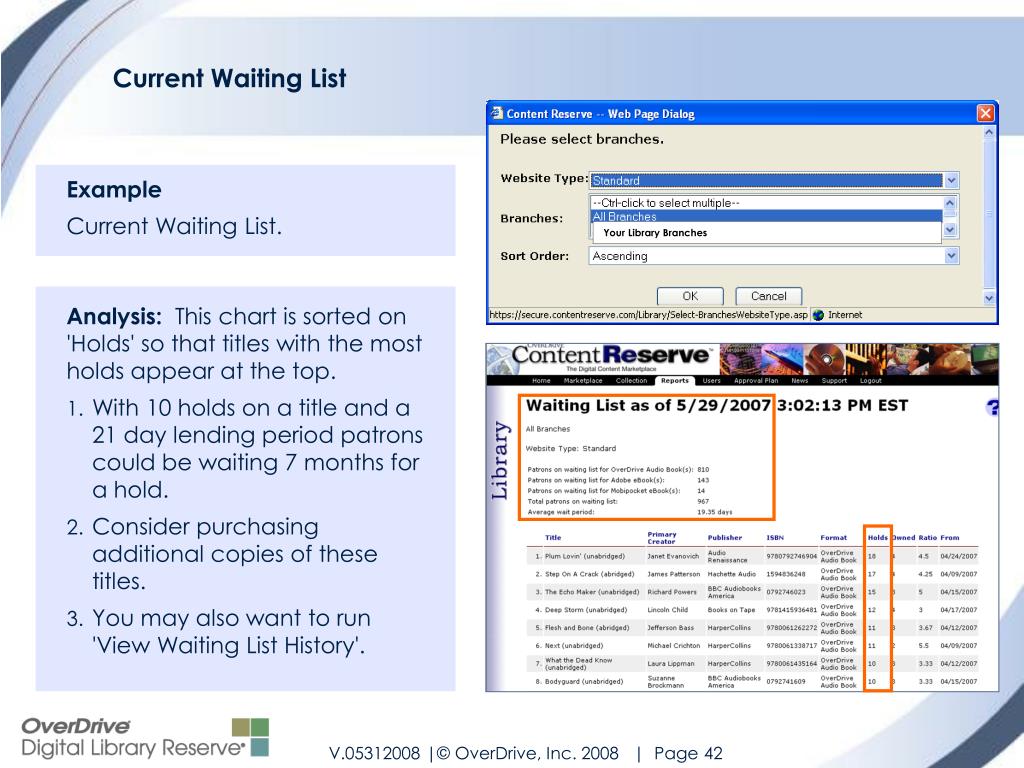Click the ContentReserve logo
The height and width of the screenshot is (768, 1024).
point(610,355)
